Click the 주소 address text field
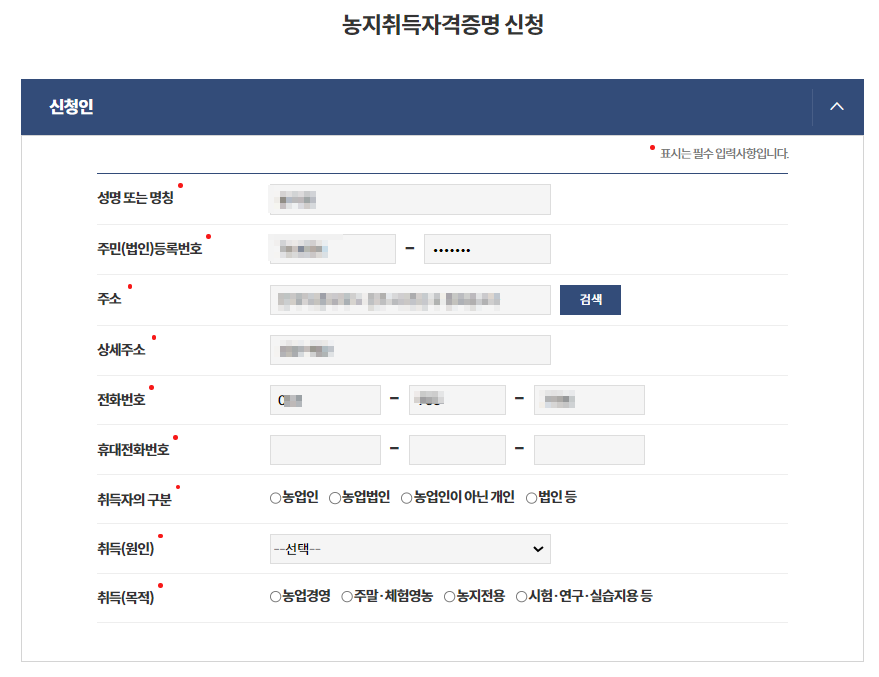 click(x=409, y=299)
